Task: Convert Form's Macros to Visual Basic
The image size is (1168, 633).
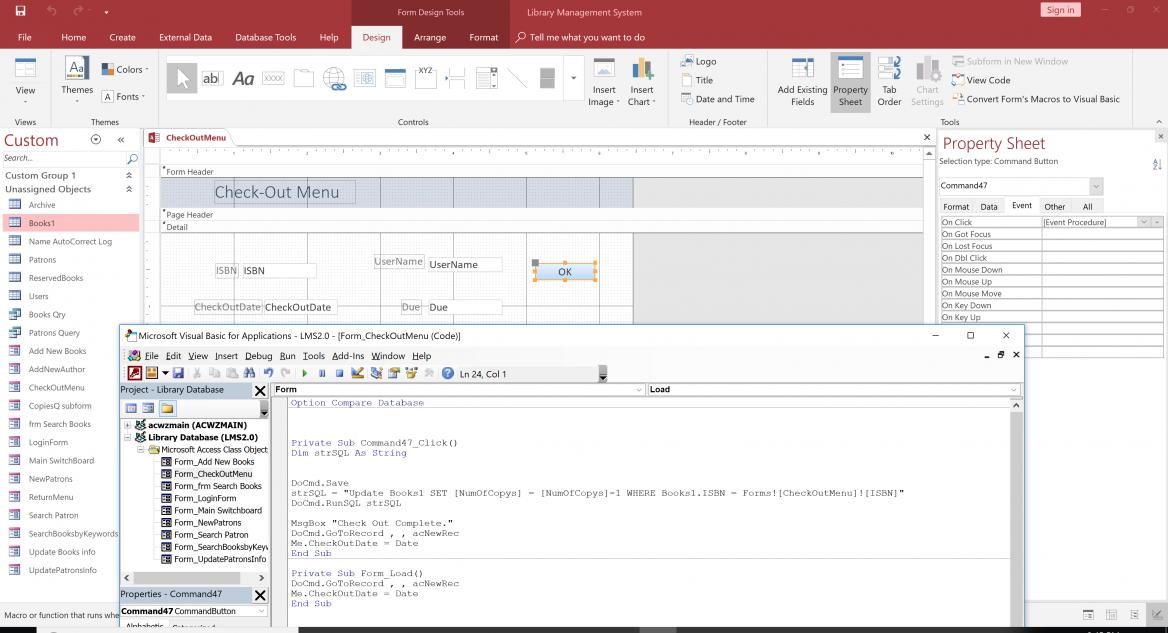Action: click(x=1035, y=99)
